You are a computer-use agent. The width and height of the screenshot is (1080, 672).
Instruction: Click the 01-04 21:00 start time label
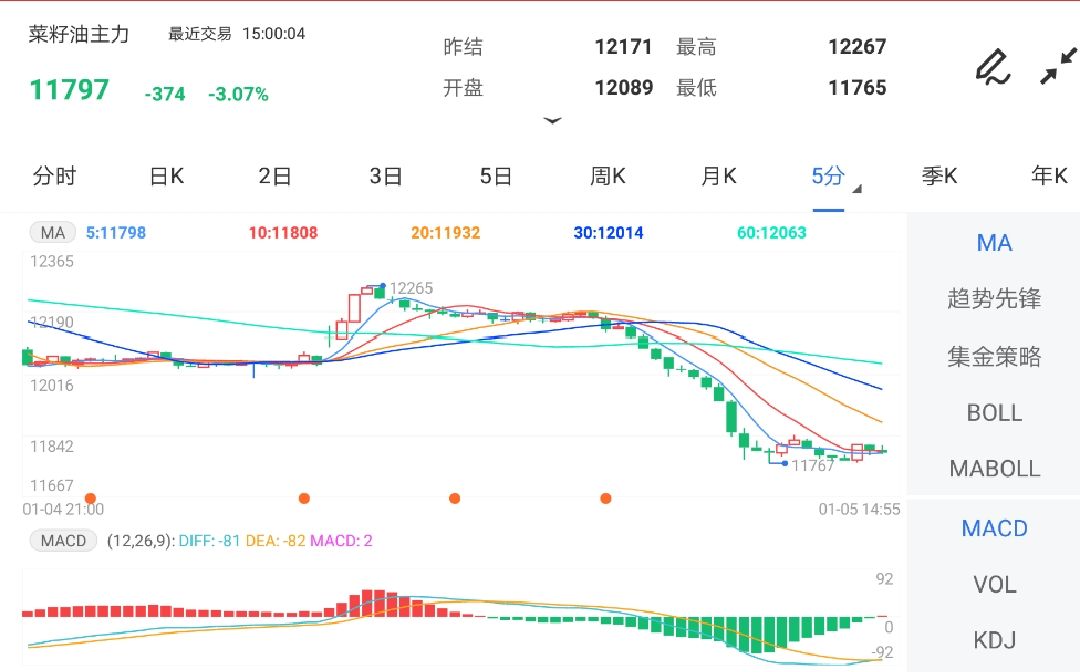[63, 510]
